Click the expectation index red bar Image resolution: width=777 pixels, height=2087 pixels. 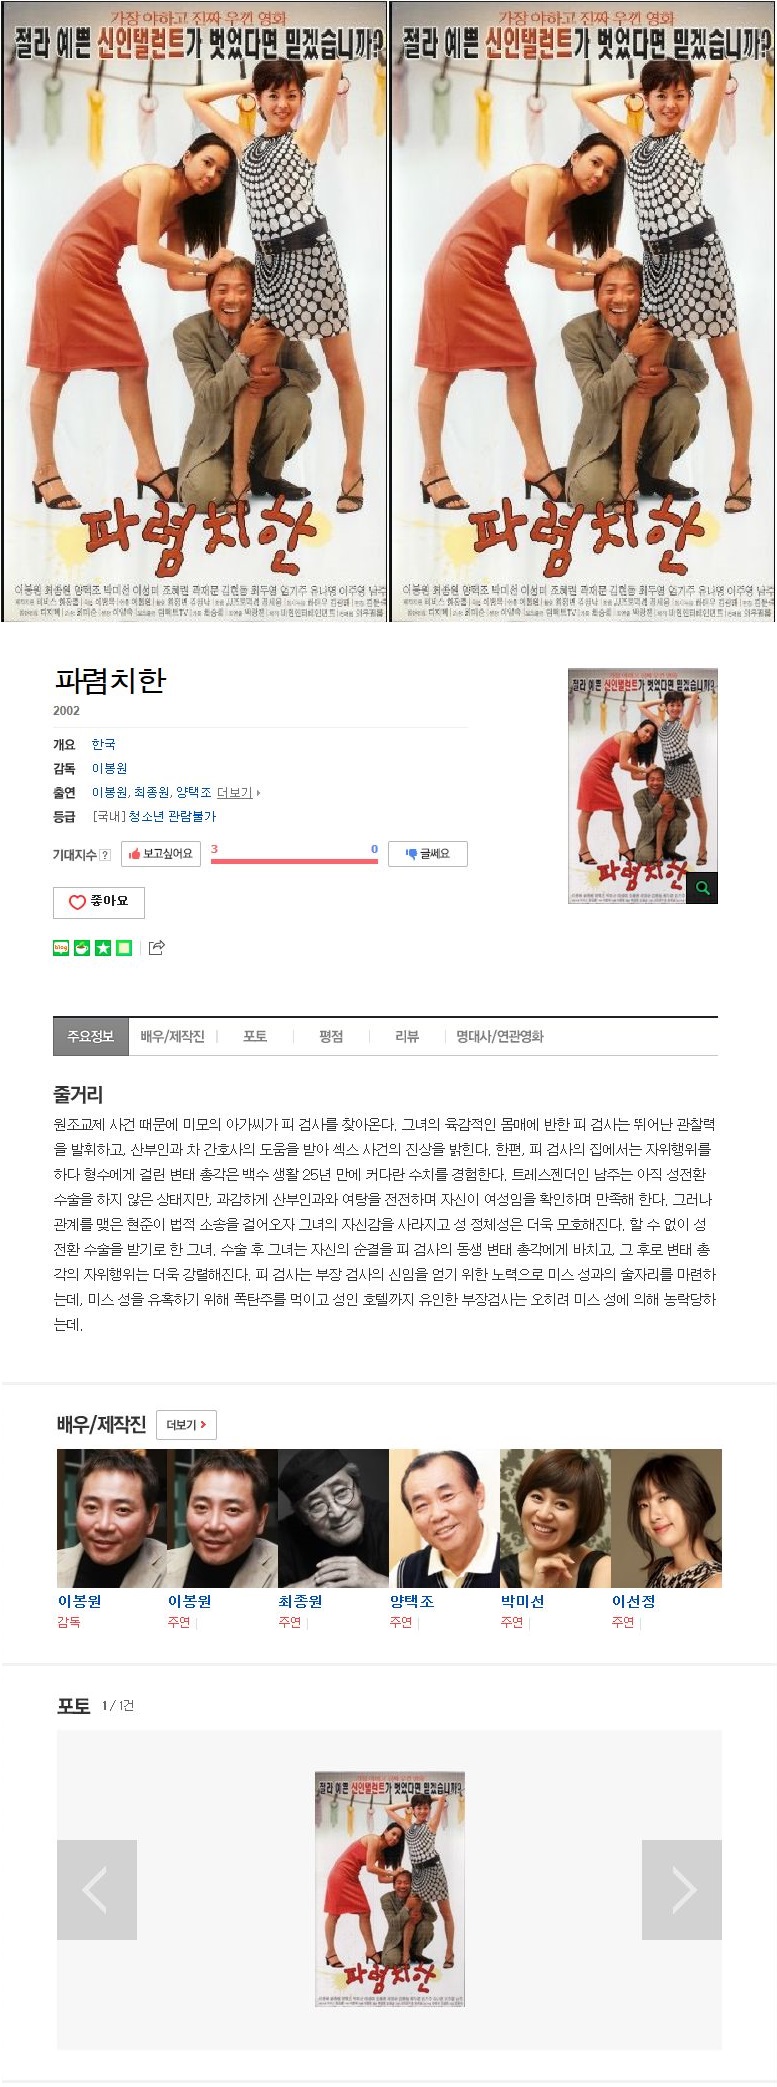coord(294,860)
